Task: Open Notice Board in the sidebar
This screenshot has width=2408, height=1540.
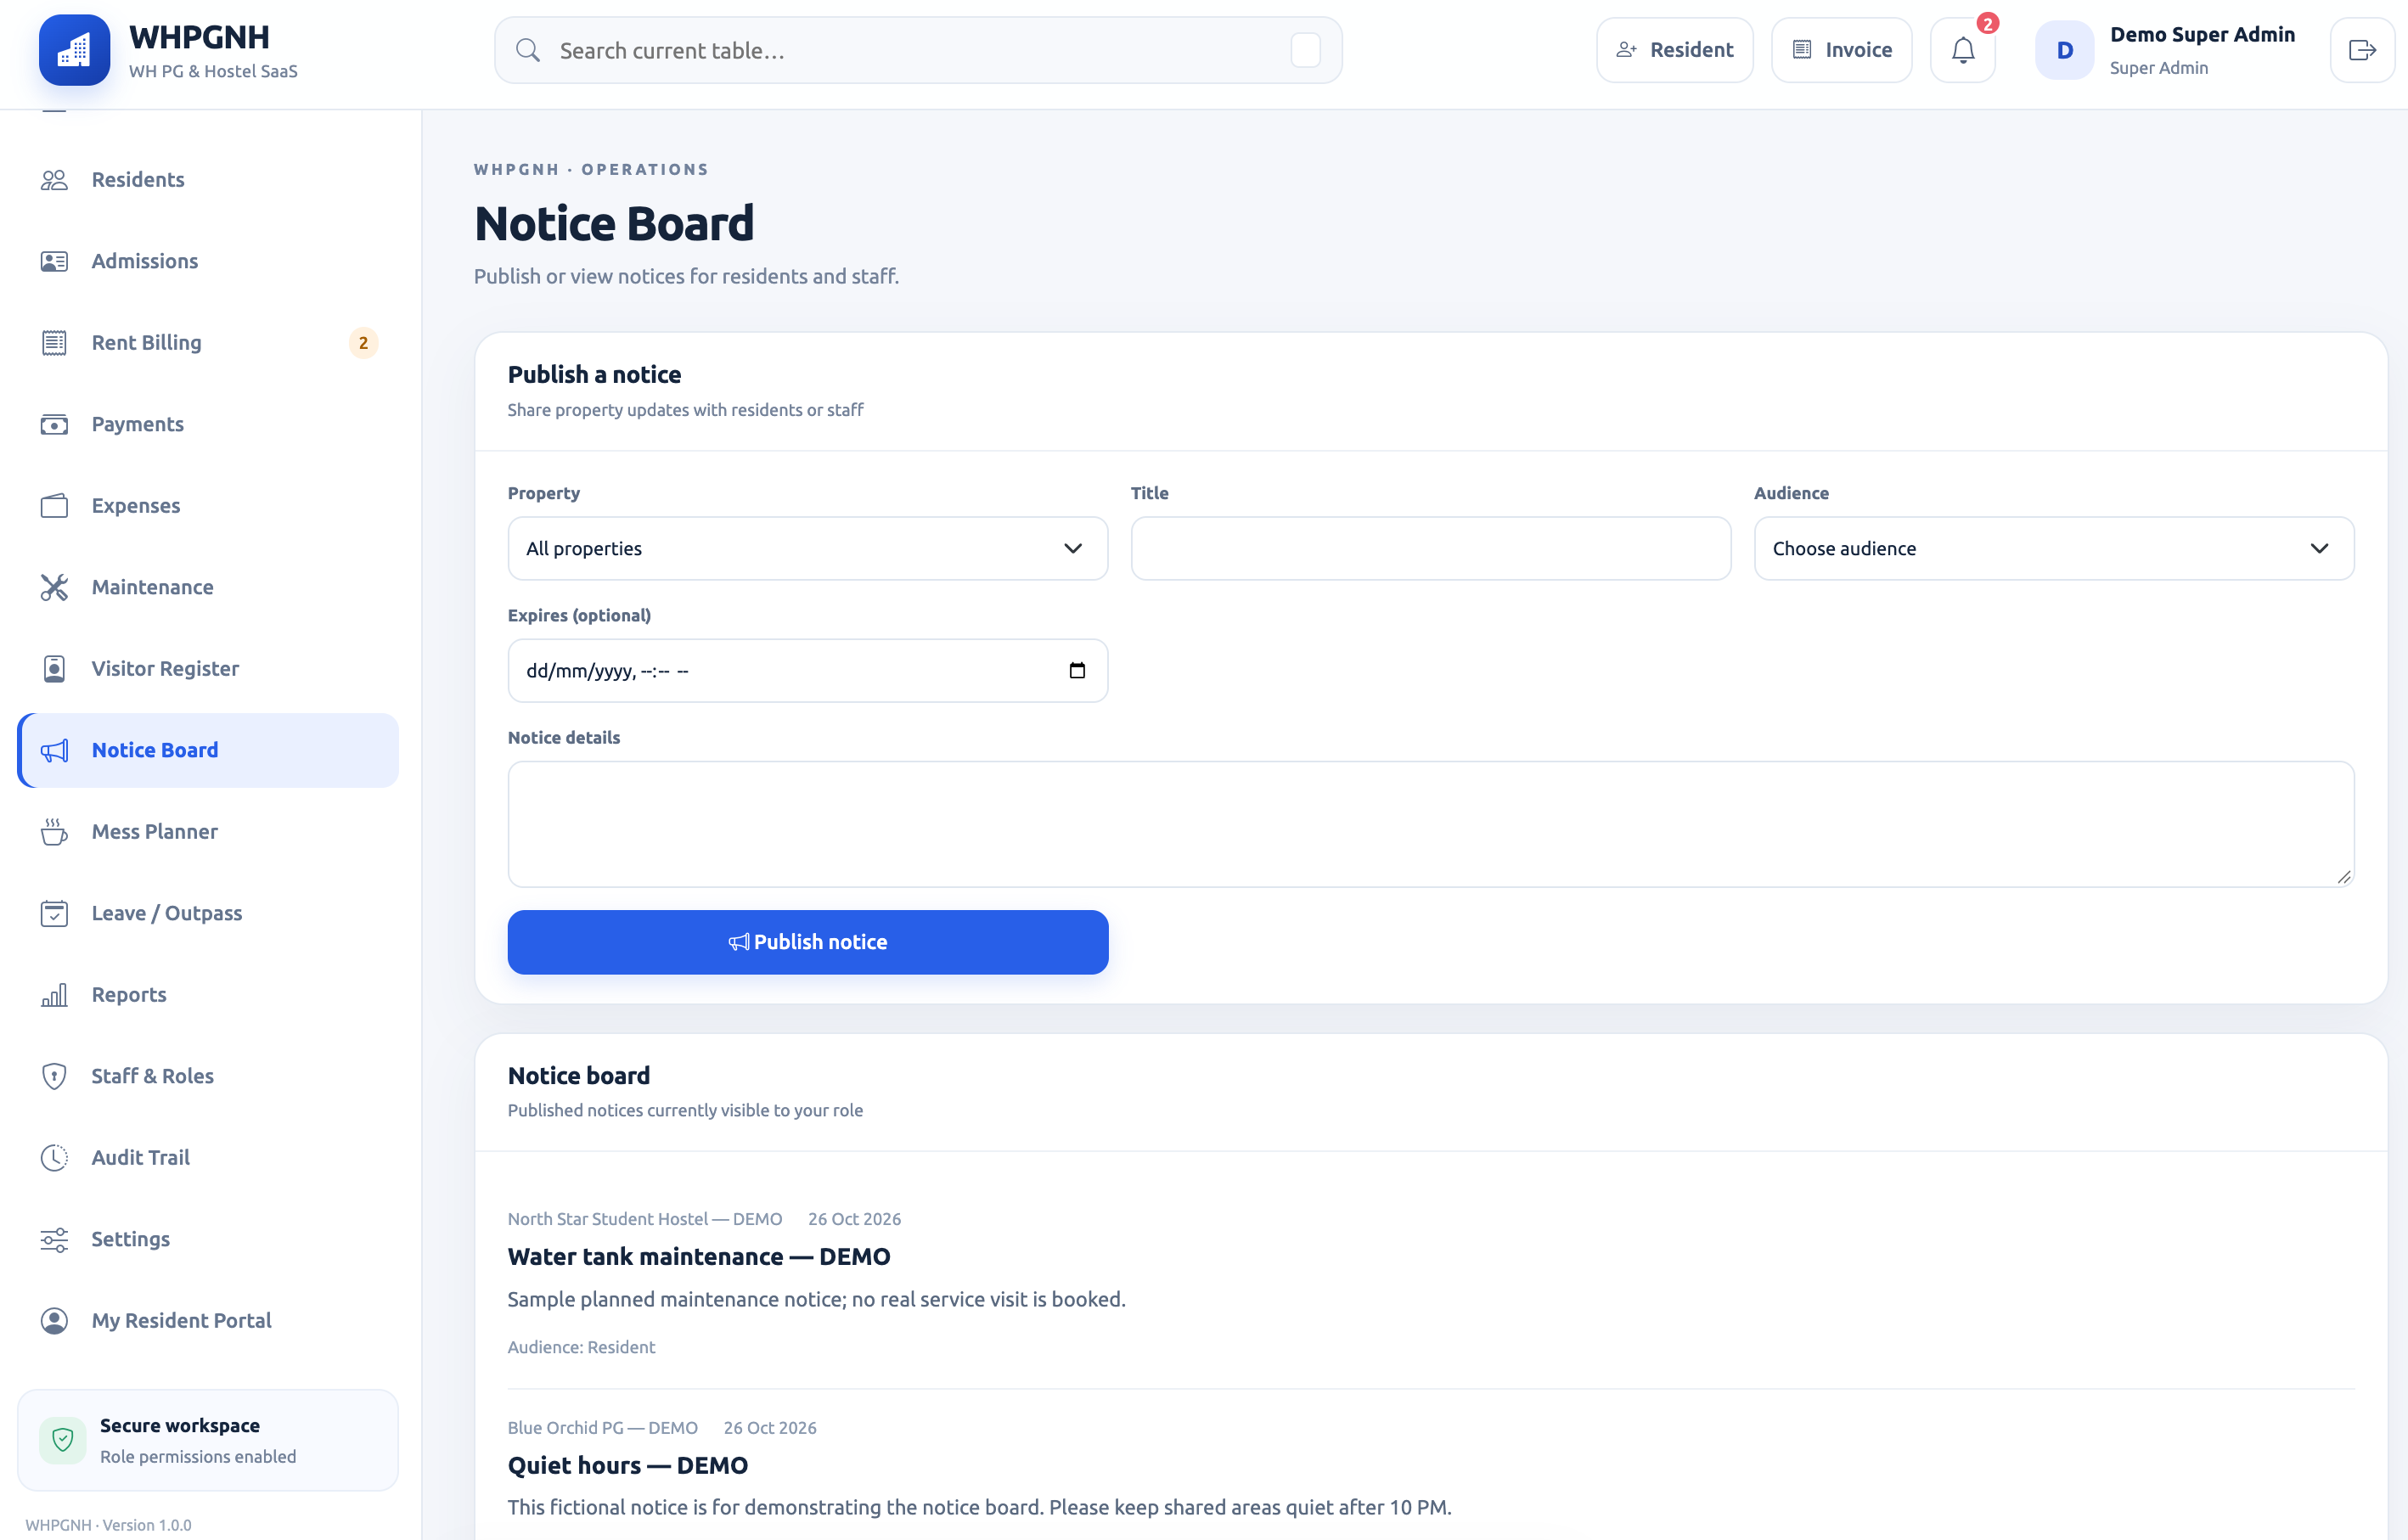Action: [x=208, y=750]
